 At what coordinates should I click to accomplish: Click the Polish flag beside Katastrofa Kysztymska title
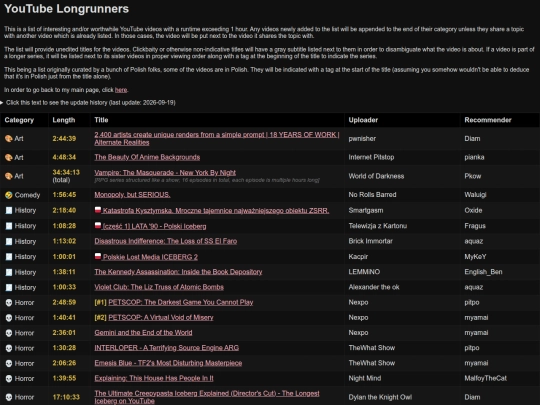[98, 210]
